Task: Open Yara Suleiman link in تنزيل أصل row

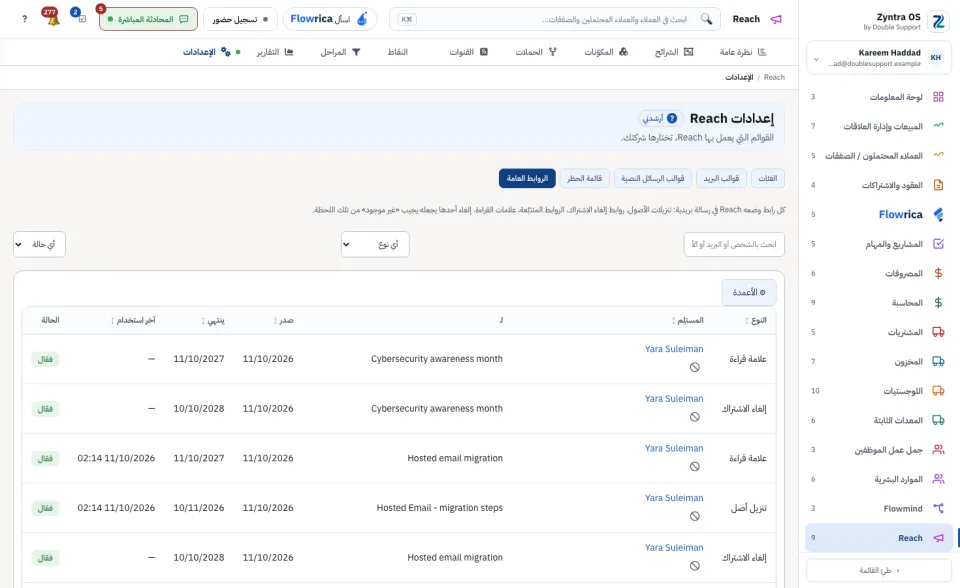Action: pos(673,498)
